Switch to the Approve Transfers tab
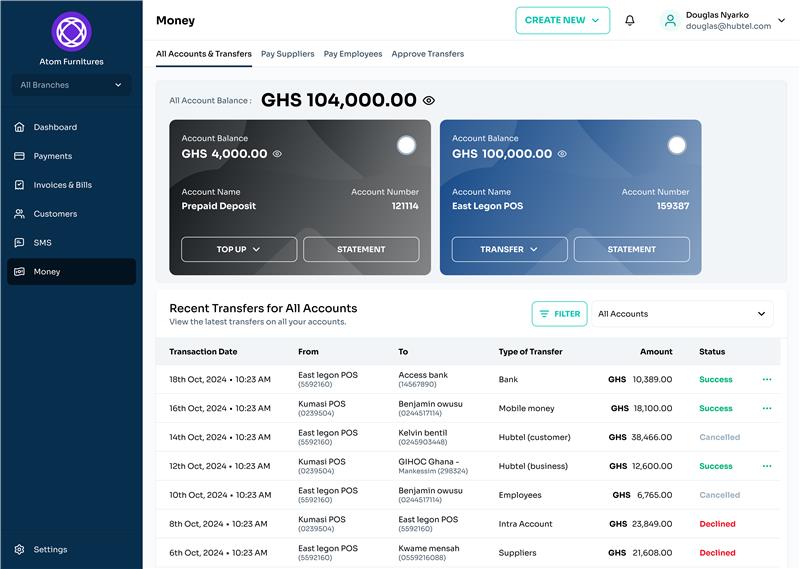The image size is (800, 569). point(427,54)
